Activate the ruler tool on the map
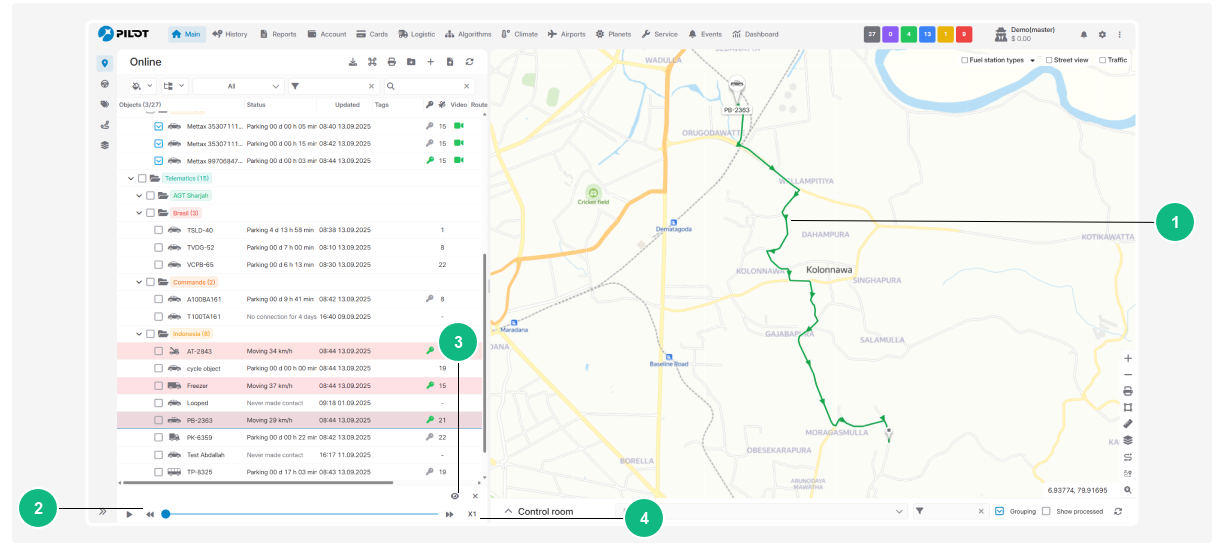This screenshot has width=1217, height=550. tap(1128, 423)
